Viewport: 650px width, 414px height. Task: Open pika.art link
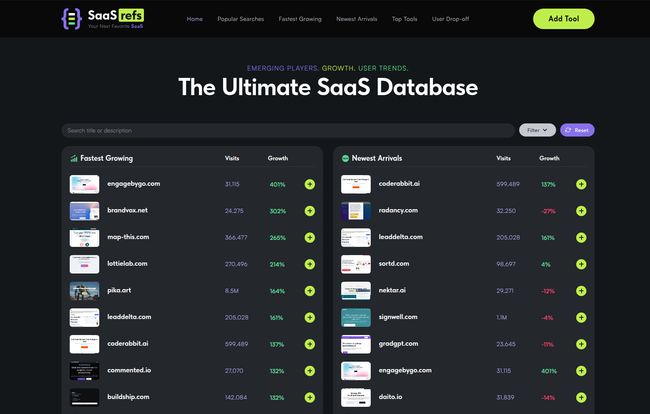[119, 290]
